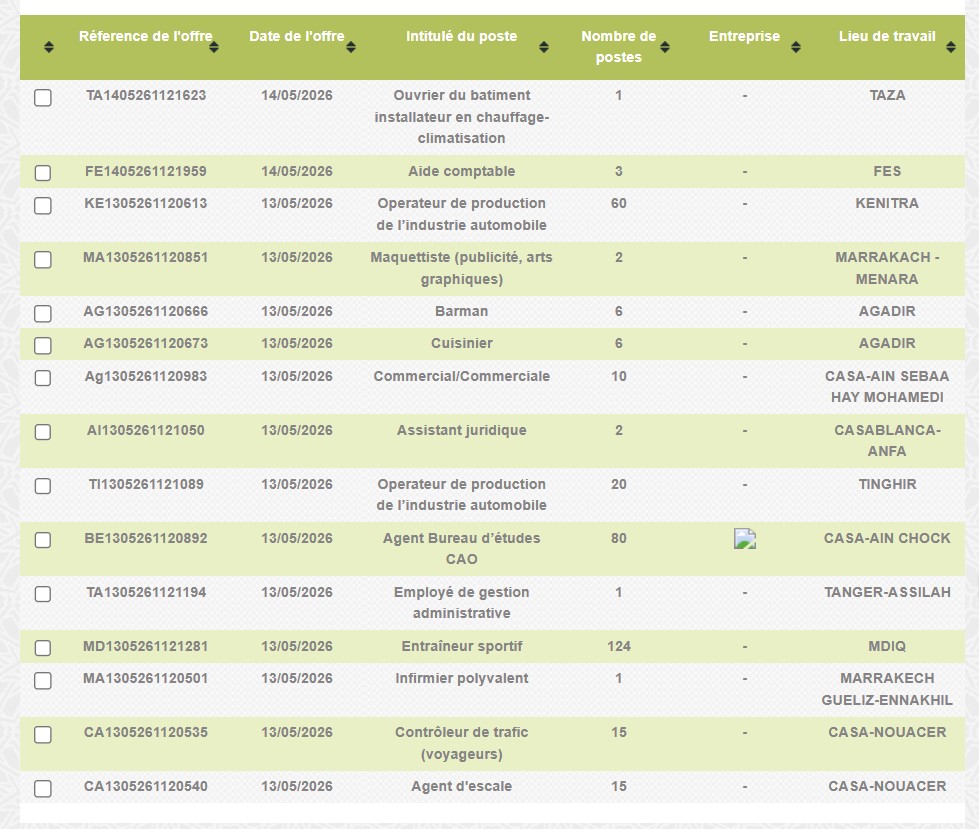Click Ouvrier du batiment installateur job title
979x829 pixels.
(461, 117)
